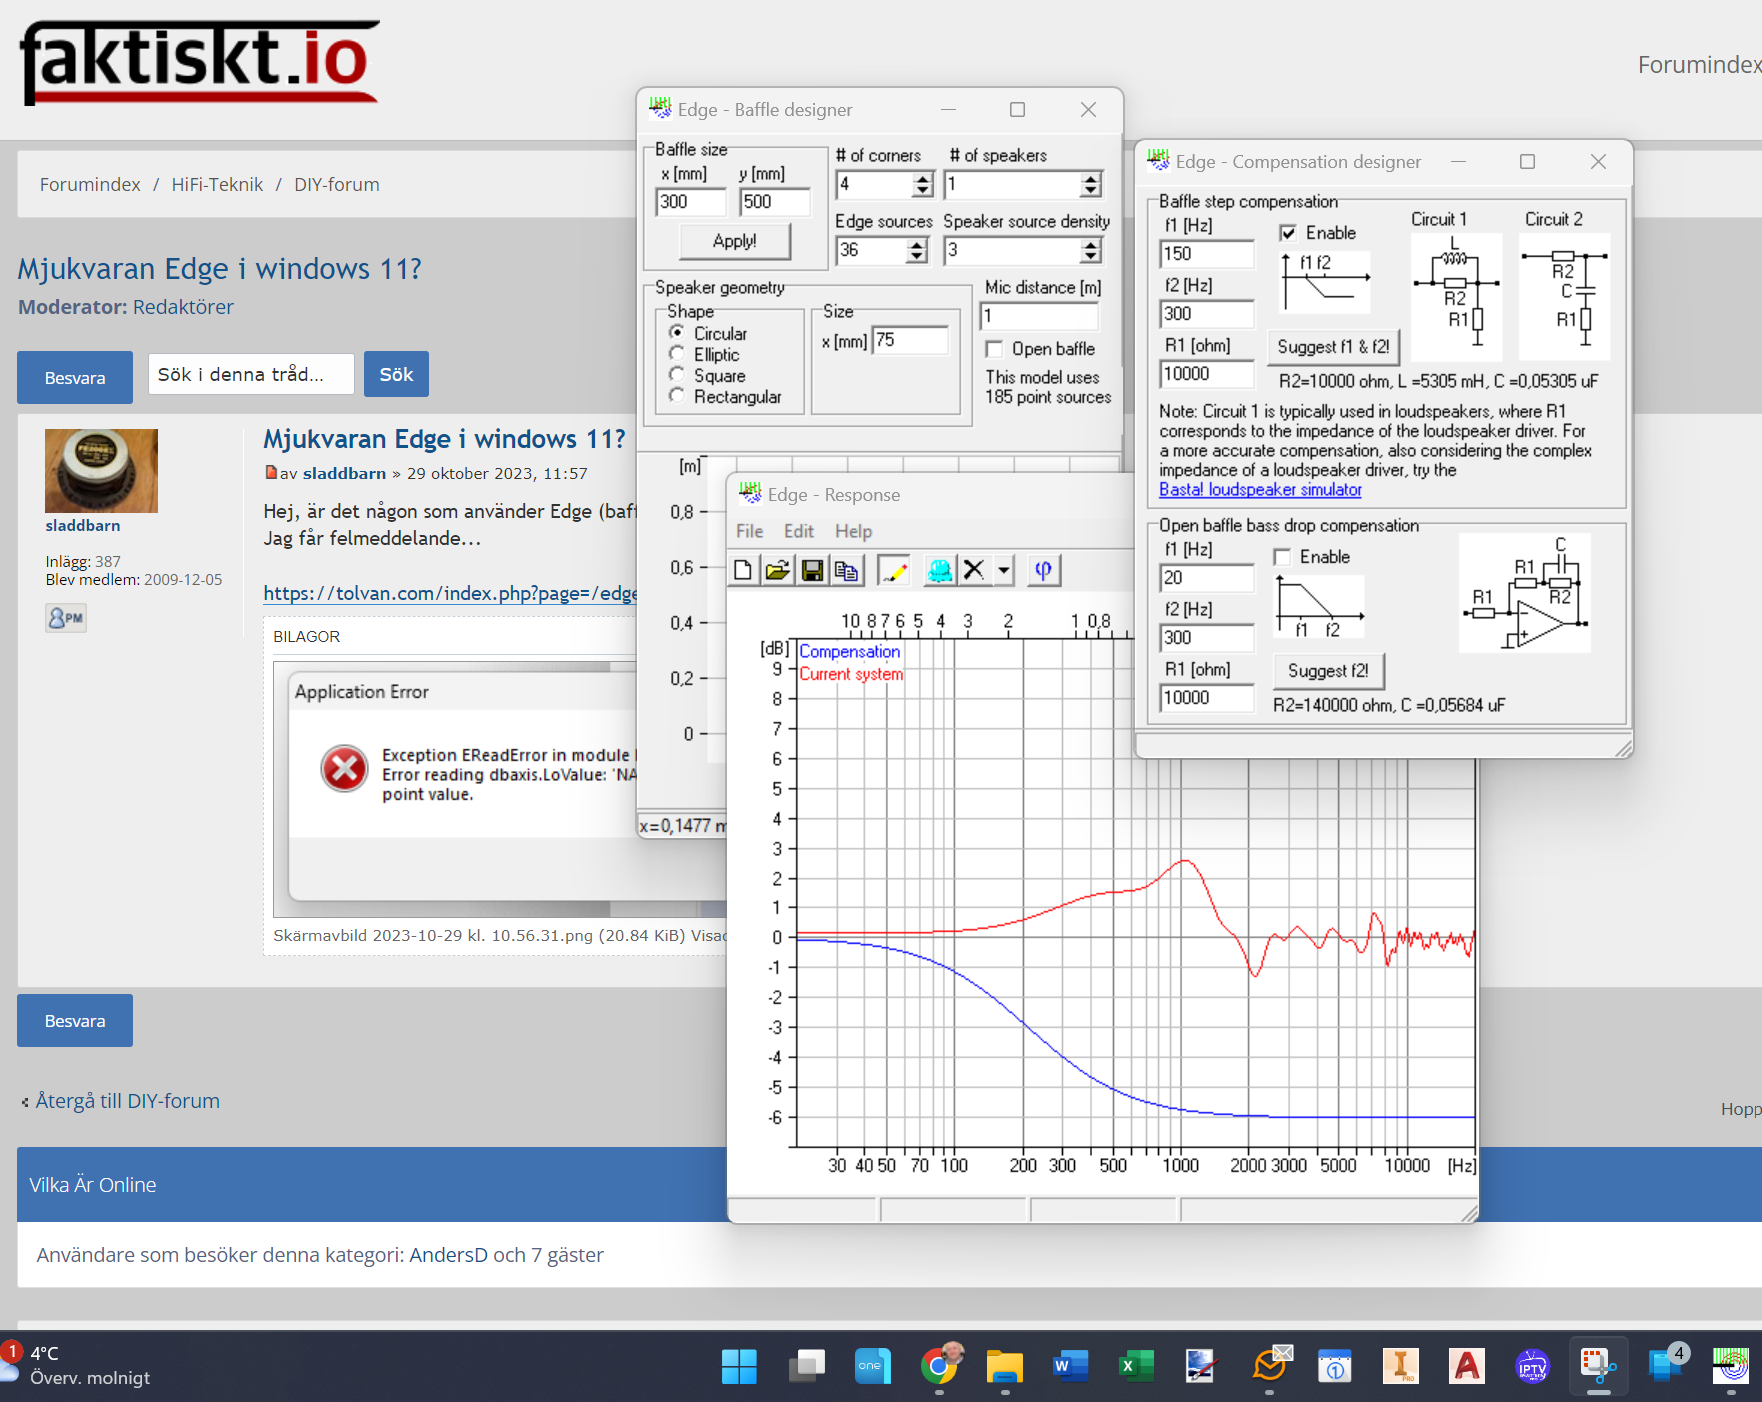Decrease the Edge sources stepper
Viewport: 1762px width, 1402px height.
click(x=917, y=257)
